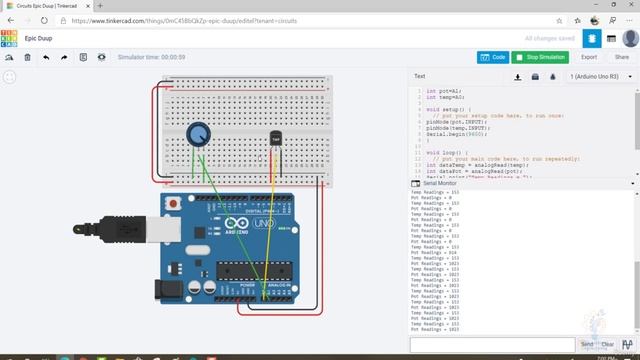This screenshot has height=360, width=640.
Task: Reload the browser page
Action: (44, 21)
